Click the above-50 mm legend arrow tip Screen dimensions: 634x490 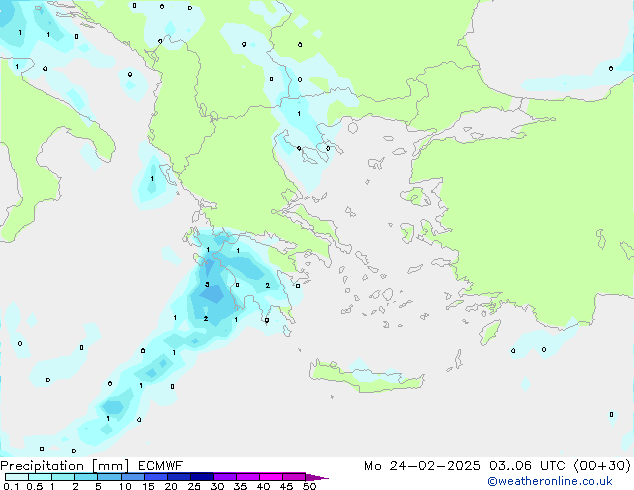coord(317,478)
